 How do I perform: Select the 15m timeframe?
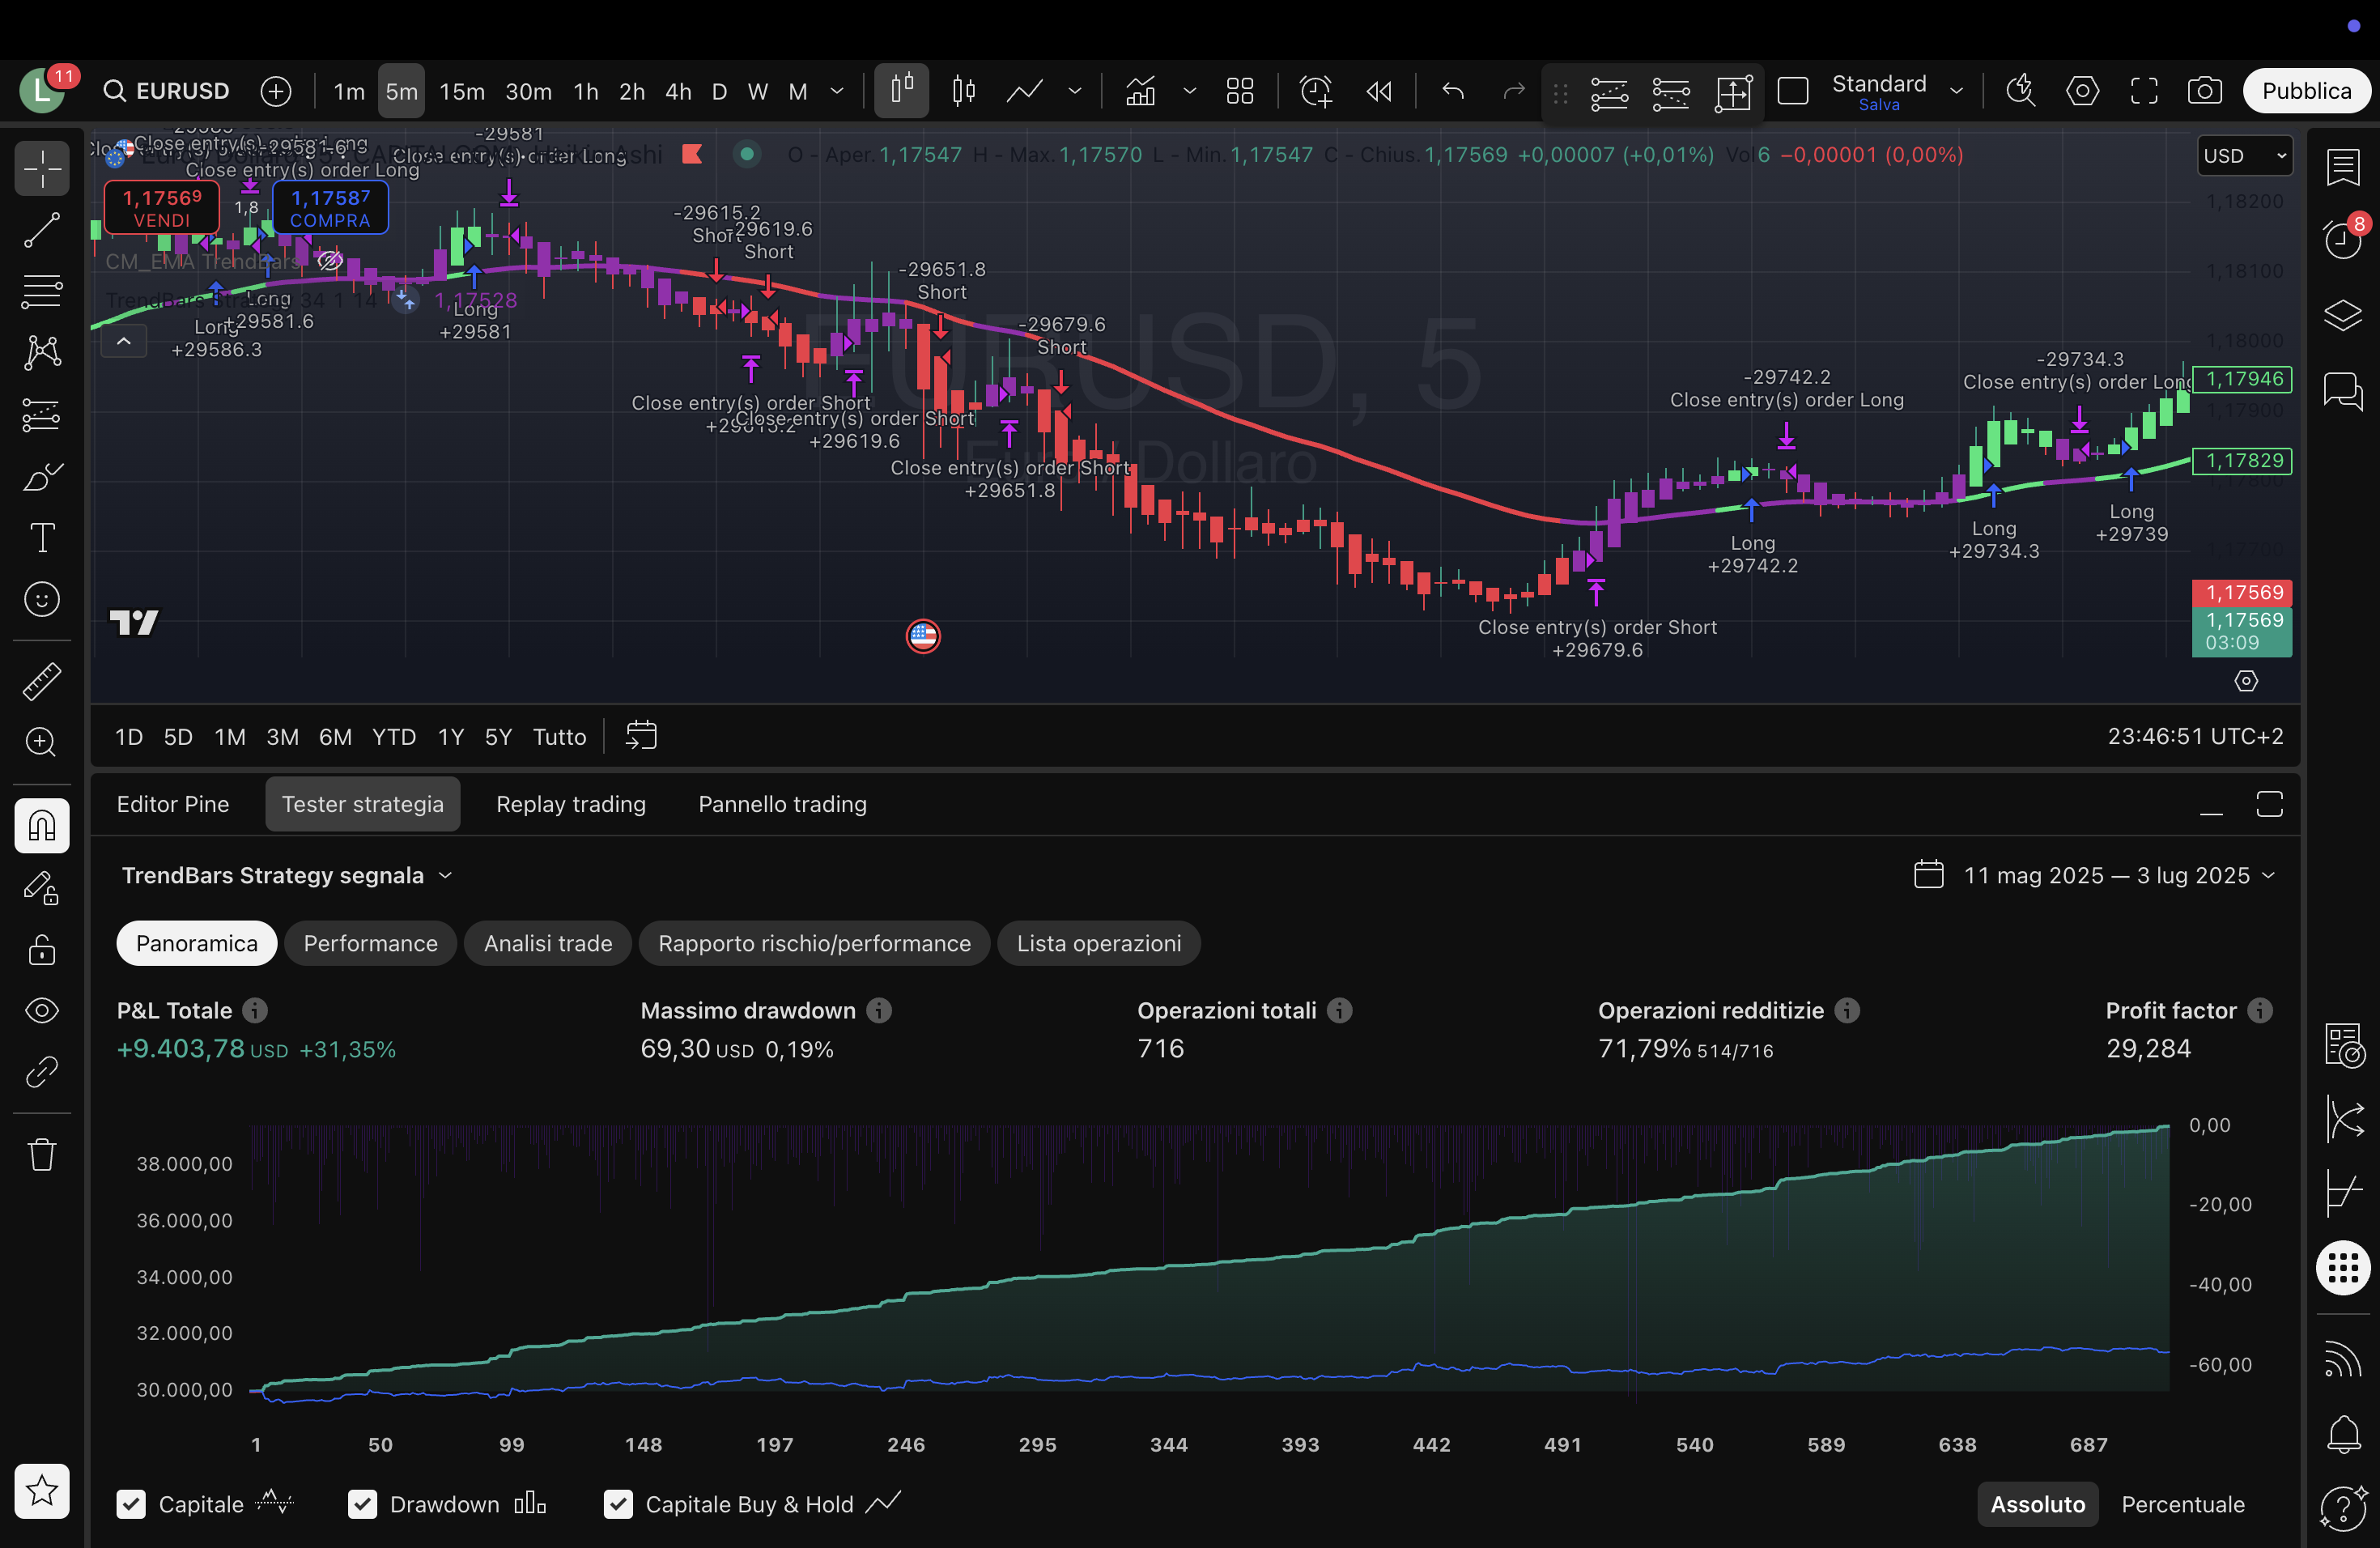point(462,91)
